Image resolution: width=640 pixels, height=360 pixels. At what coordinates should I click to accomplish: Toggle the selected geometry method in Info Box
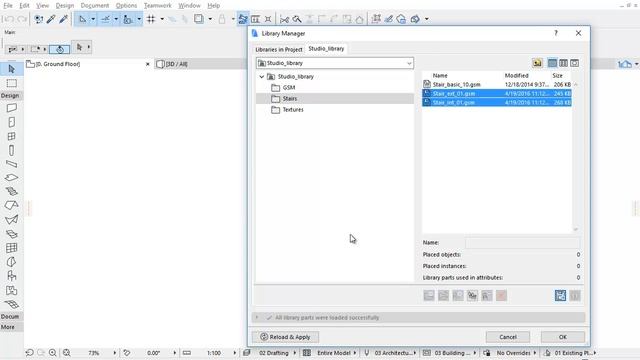coord(60,49)
